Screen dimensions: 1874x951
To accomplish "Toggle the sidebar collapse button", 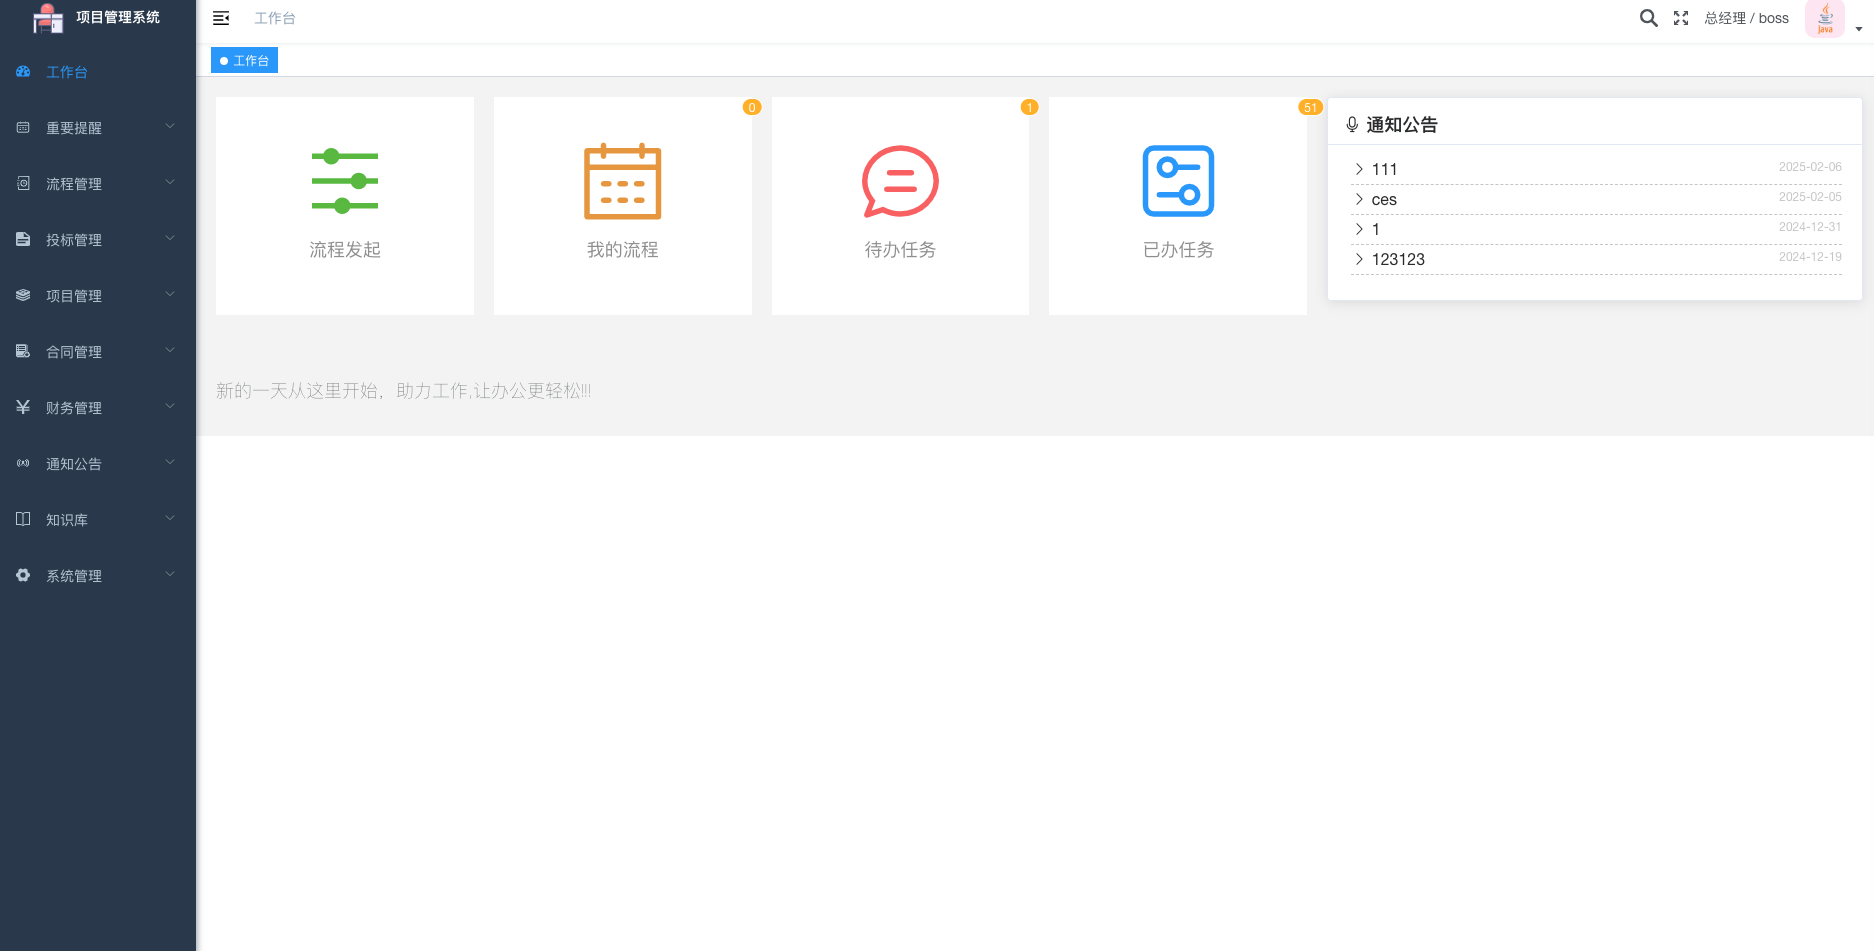I will pyautogui.click(x=221, y=18).
